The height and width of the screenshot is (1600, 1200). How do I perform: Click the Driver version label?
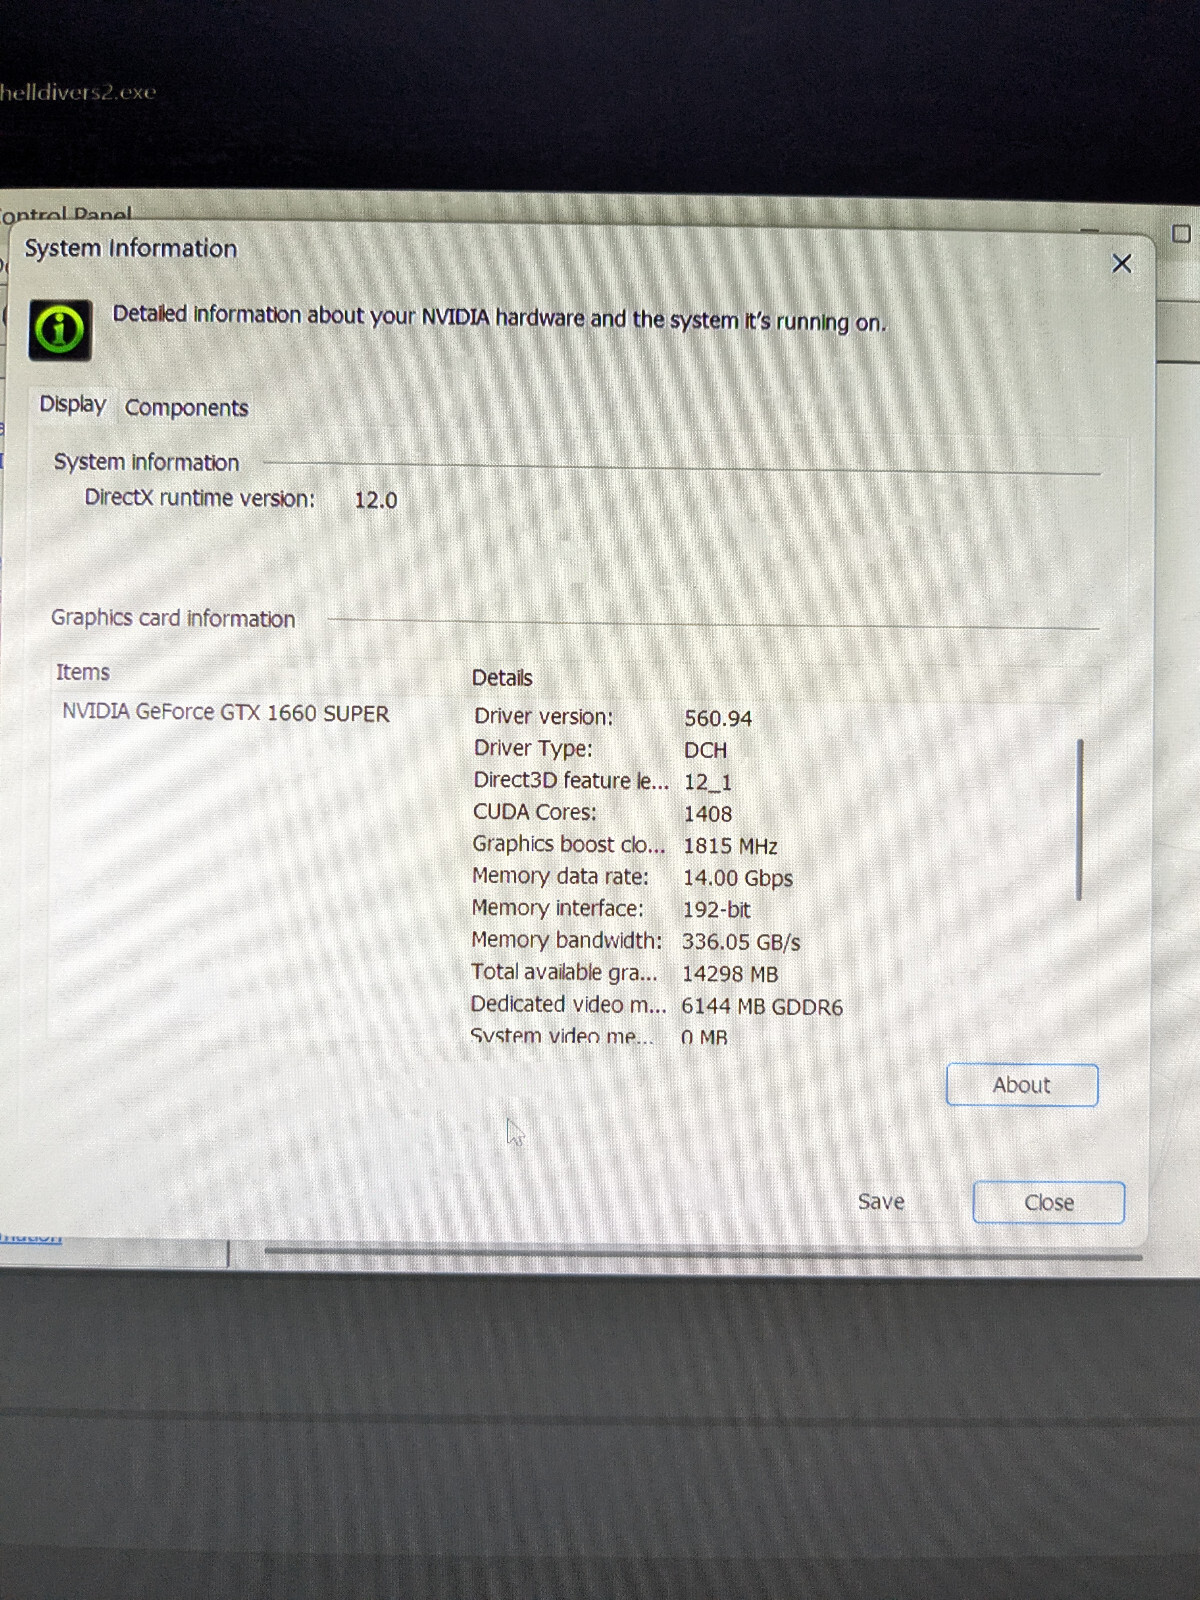[x=543, y=716]
